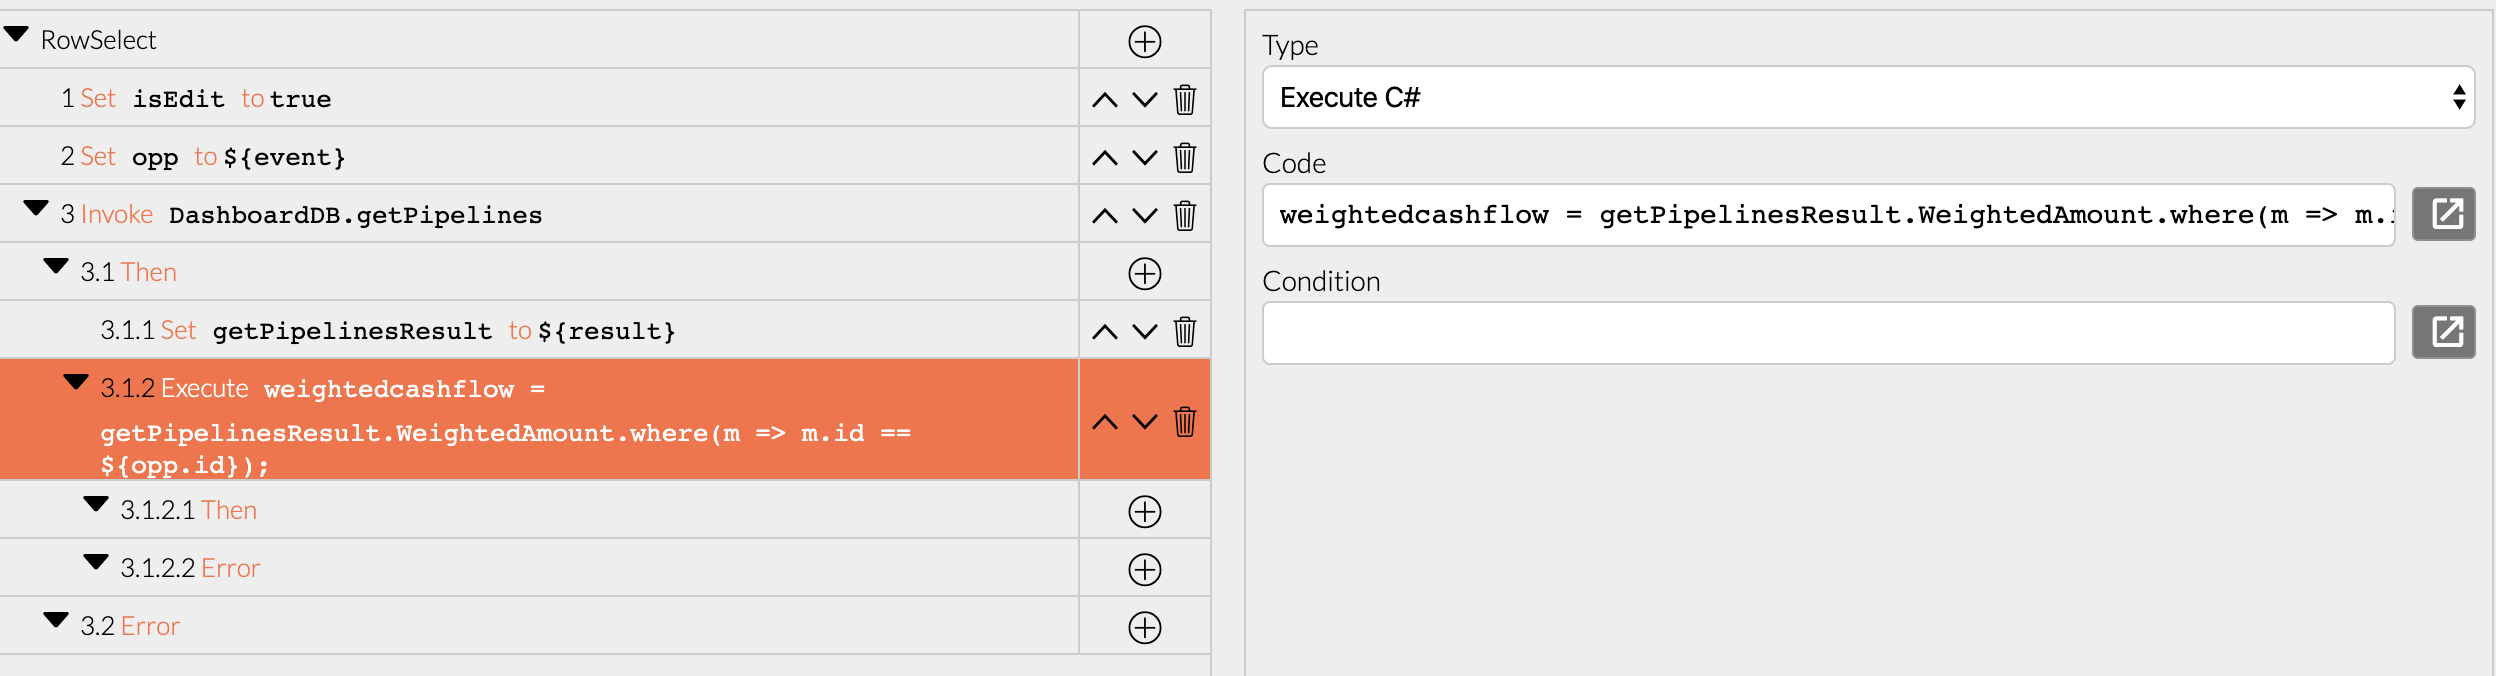
Task: Delete the Invoke DashboardDB.getPipelines action
Action: point(1185,215)
